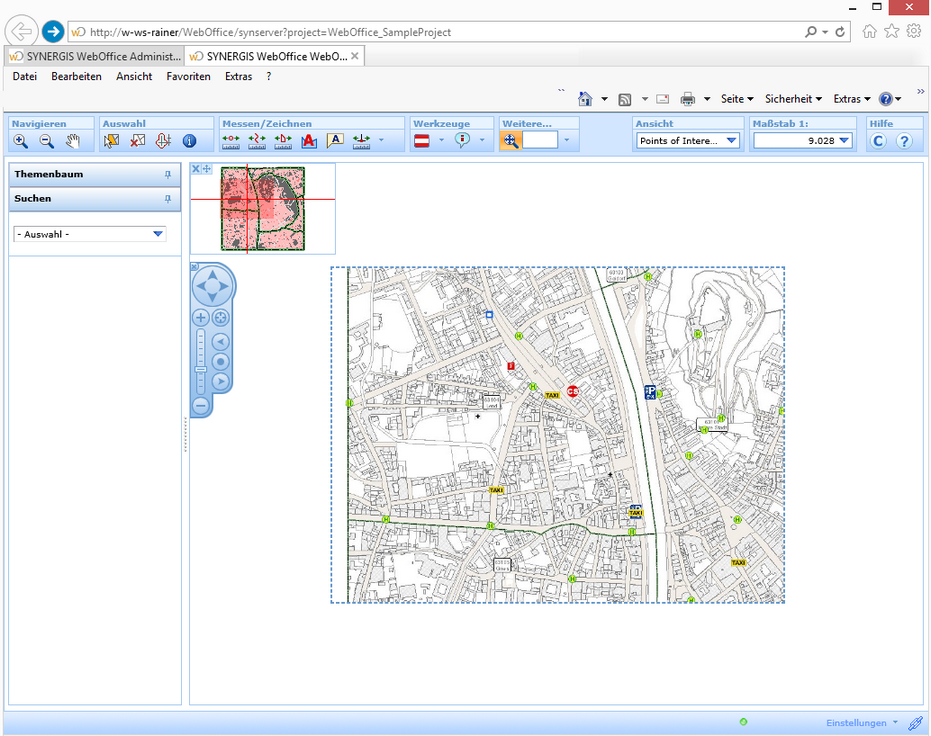Open the maptip balloon tool in Werkzeuge
Screen dimensions: 931x736
tap(461, 140)
